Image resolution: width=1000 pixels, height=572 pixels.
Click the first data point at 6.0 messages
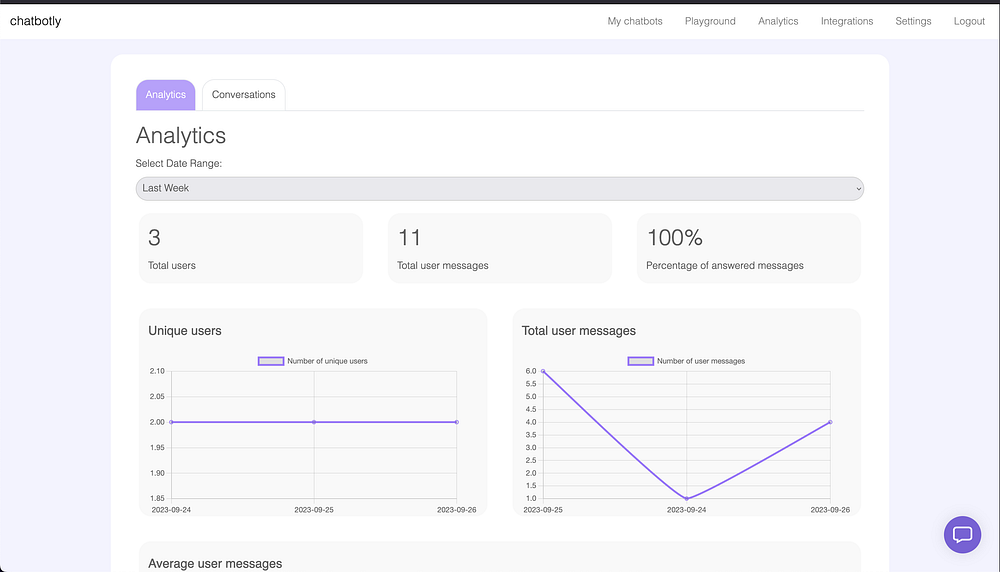[x=543, y=371]
